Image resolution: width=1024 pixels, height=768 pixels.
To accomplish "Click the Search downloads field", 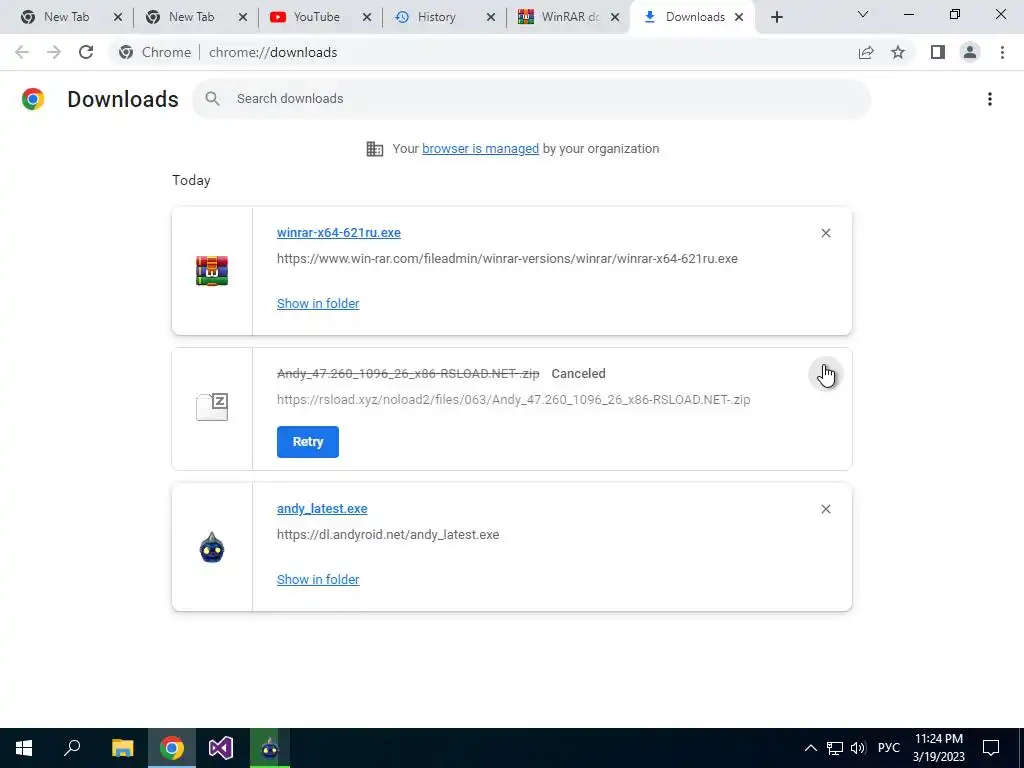I will coord(531,99).
